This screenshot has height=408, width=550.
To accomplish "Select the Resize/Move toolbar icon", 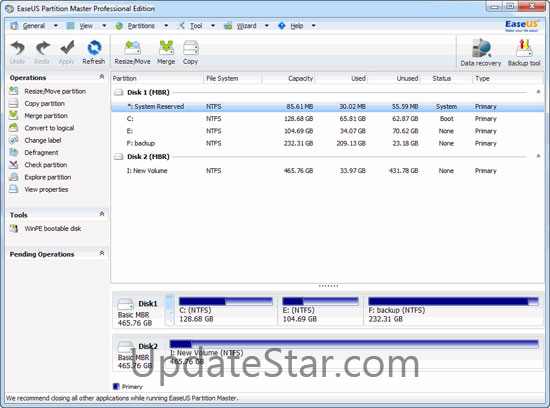I will pyautogui.click(x=133, y=48).
